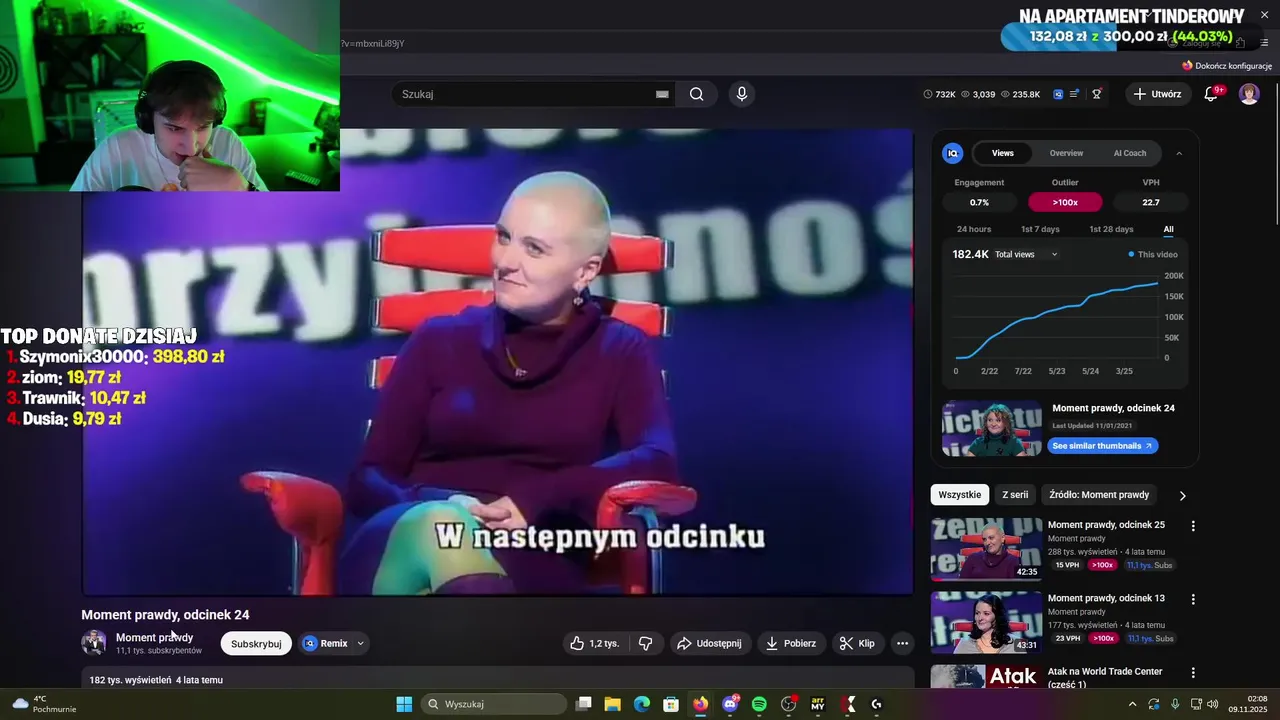1280x720 pixels.
Task: Dislike the video
Action: pyautogui.click(x=645, y=643)
